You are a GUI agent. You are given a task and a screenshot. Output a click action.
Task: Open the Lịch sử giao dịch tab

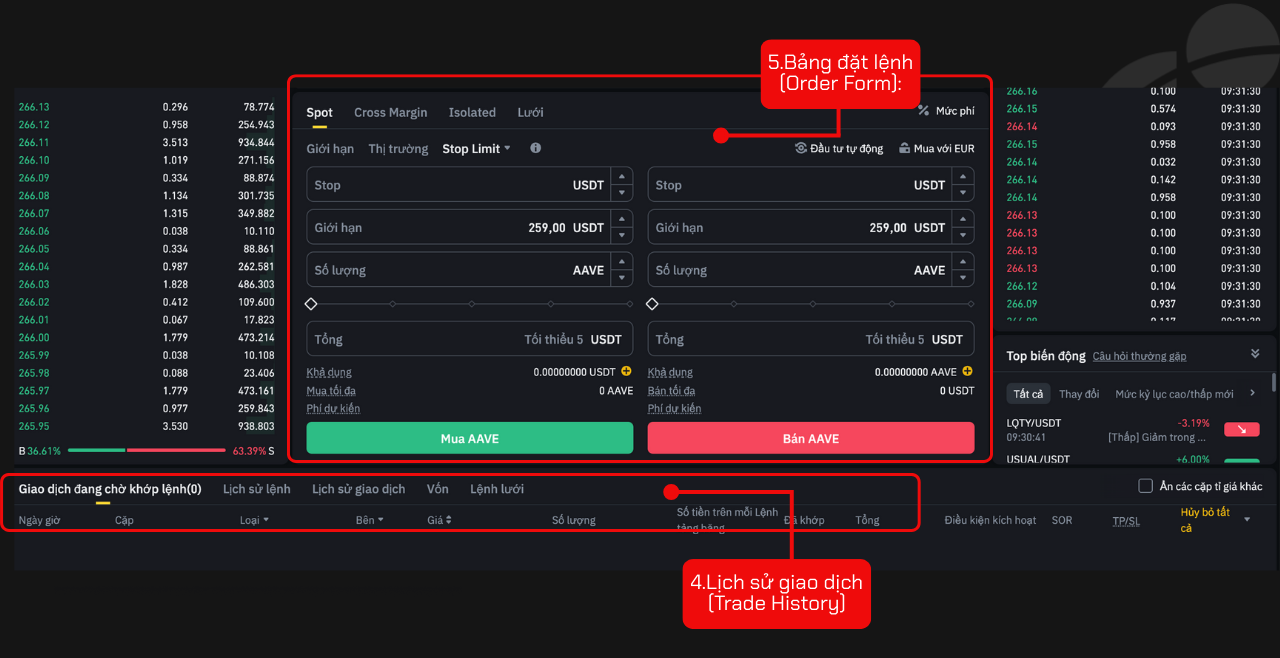359,489
